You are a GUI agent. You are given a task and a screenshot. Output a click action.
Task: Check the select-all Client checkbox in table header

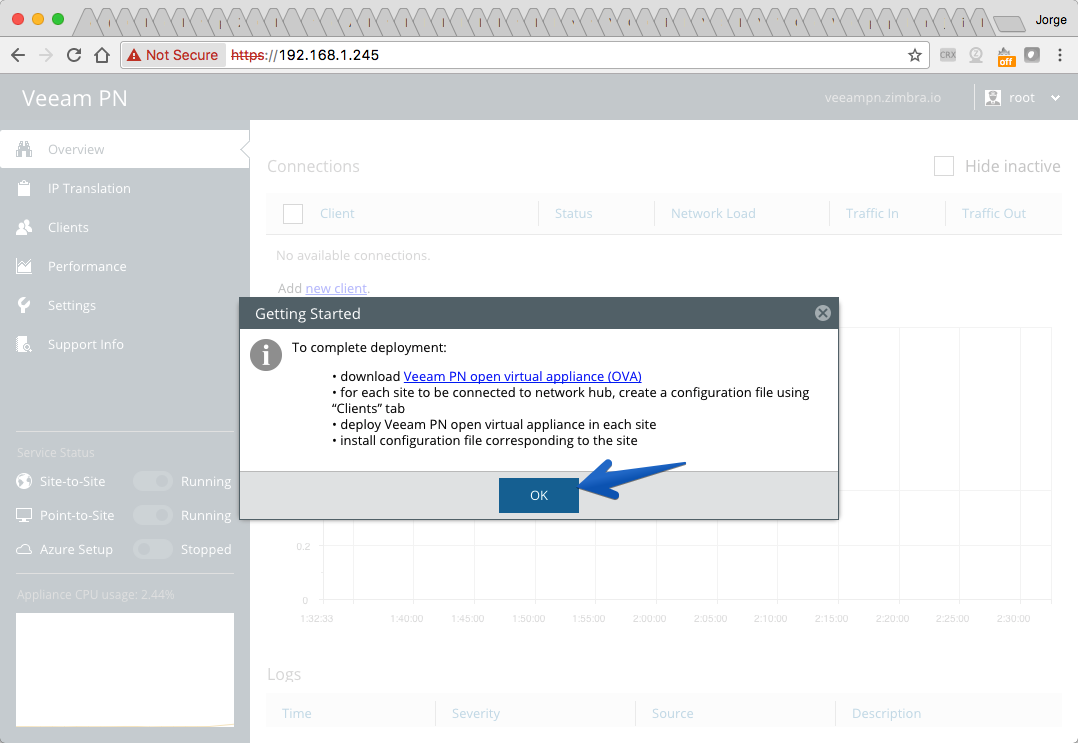point(293,214)
